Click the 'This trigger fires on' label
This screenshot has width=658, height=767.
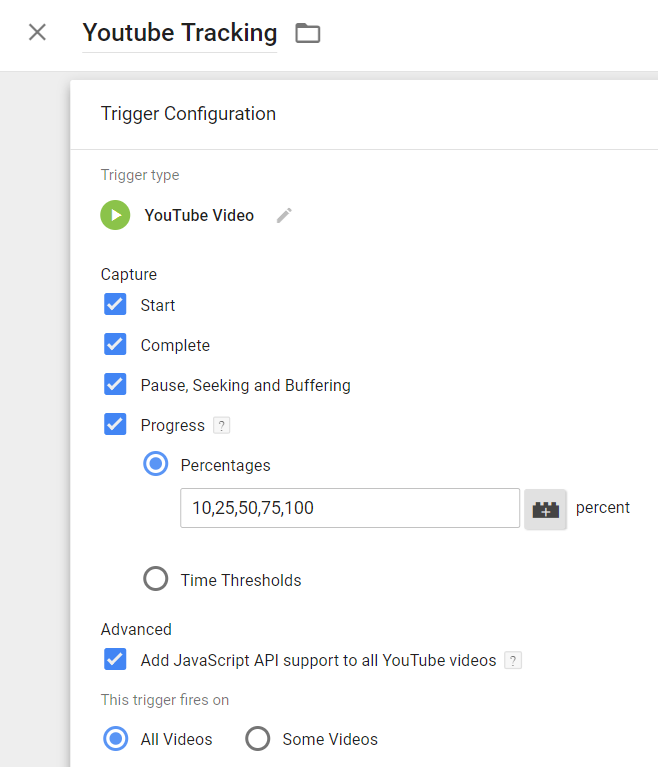pos(165,700)
